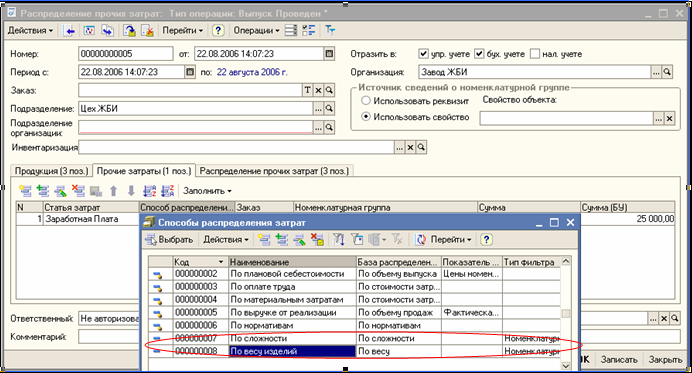Click the T type-selection button in the Заказ field
692x373 pixels.
click(308, 90)
